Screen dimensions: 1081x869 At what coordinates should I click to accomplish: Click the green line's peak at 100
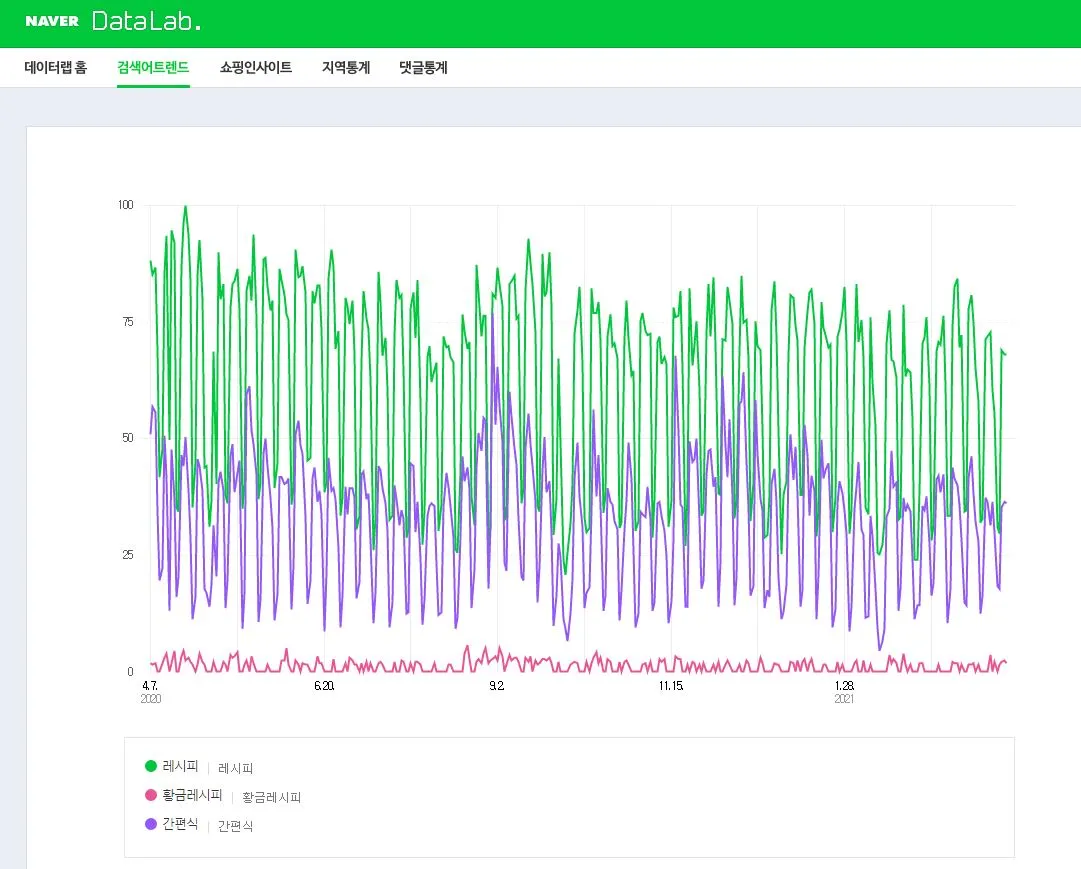(185, 206)
